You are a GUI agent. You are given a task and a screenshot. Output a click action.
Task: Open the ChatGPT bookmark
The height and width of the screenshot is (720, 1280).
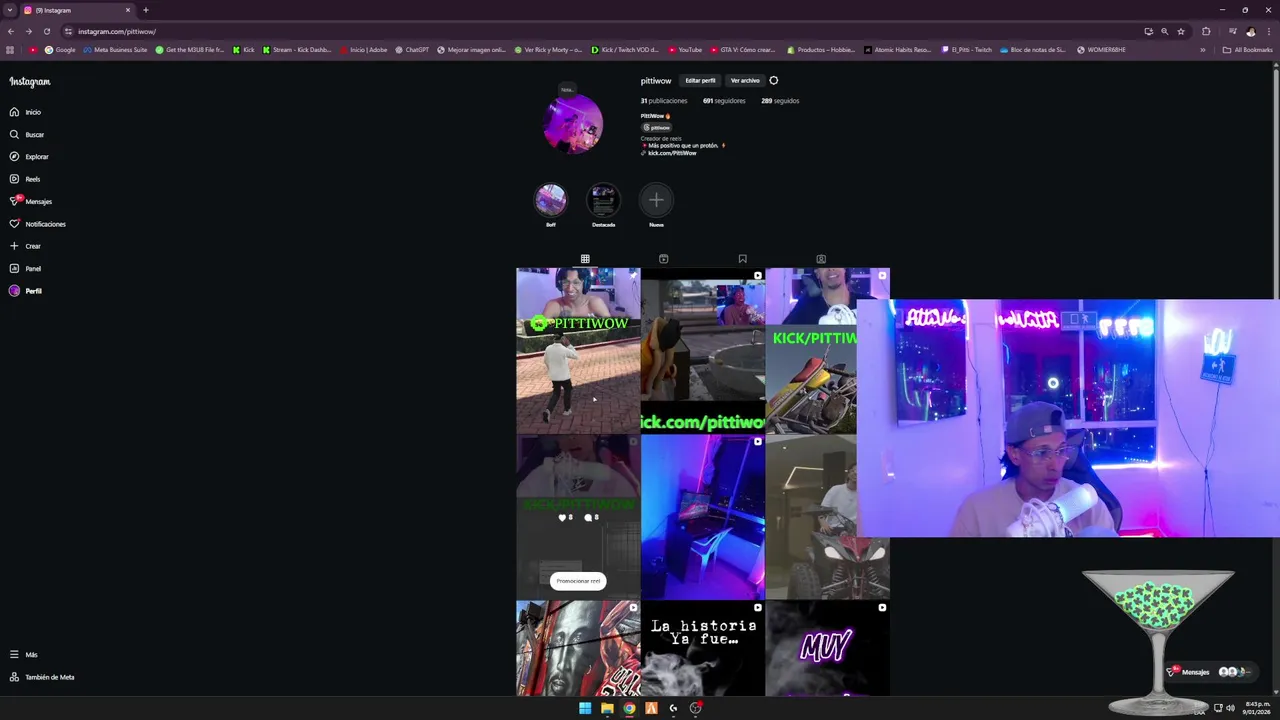click(x=412, y=50)
